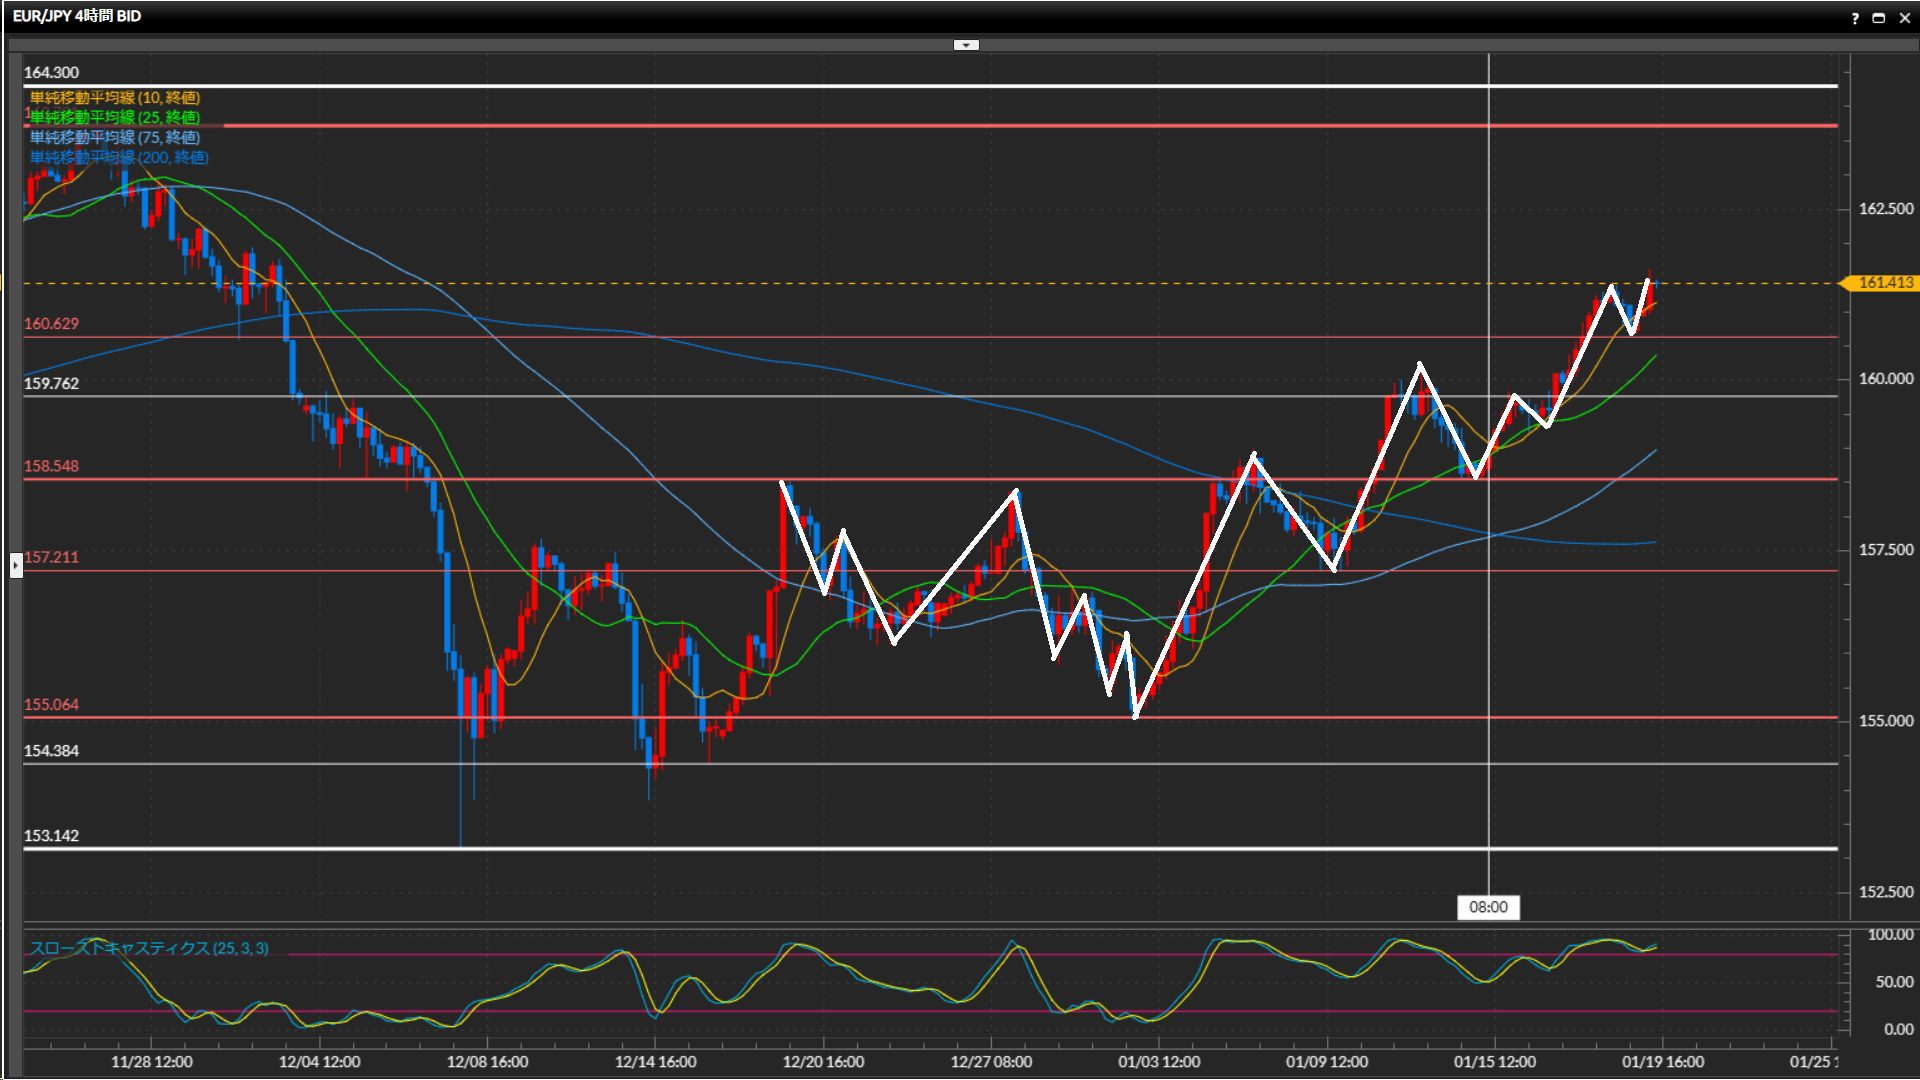Select the 164.300 white horizontal line label
1920x1080 pixels.
coord(51,72)
